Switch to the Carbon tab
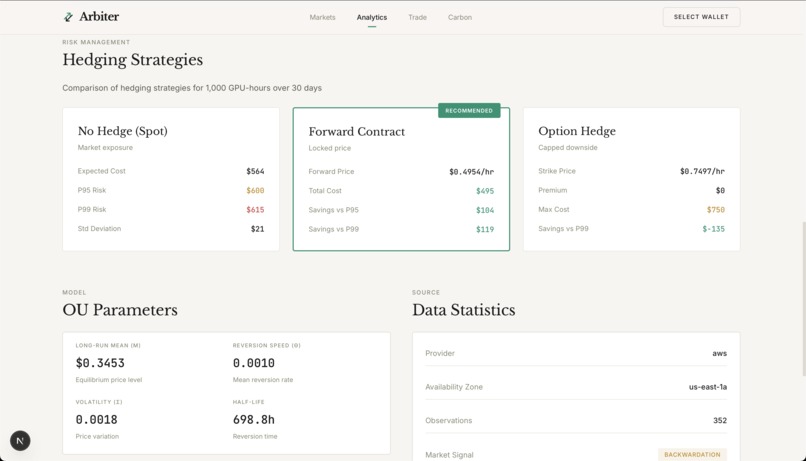The height and width of the screenshot is (461, 806). 460,17
